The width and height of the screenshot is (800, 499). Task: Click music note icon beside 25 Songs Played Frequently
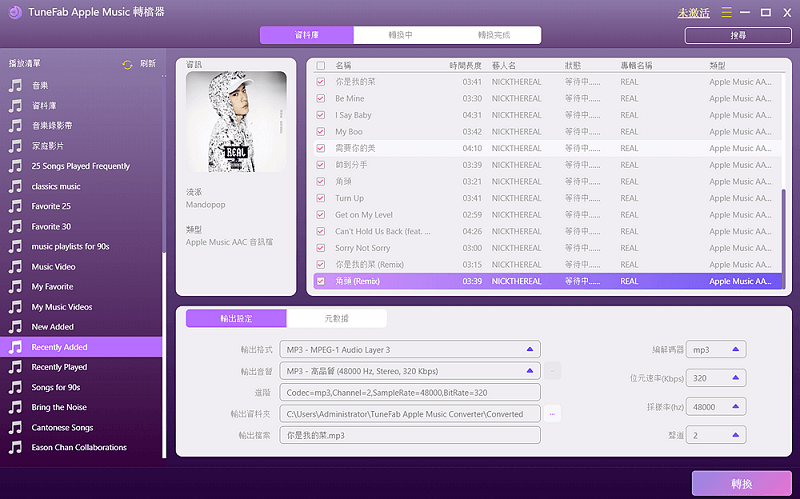pos(16,166)
